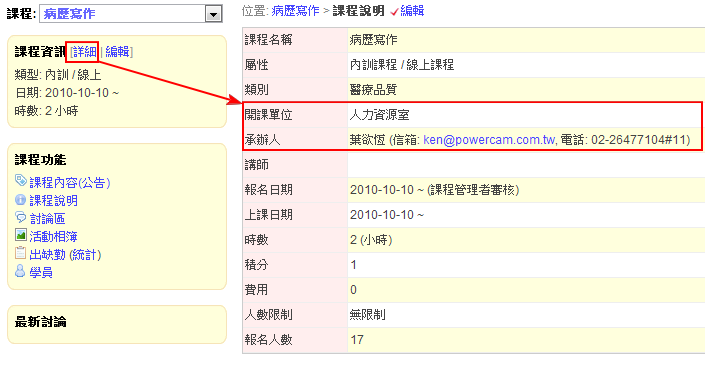Click the ken@powercam.com.tw email link
705x365 pixels.
[489, 140]
